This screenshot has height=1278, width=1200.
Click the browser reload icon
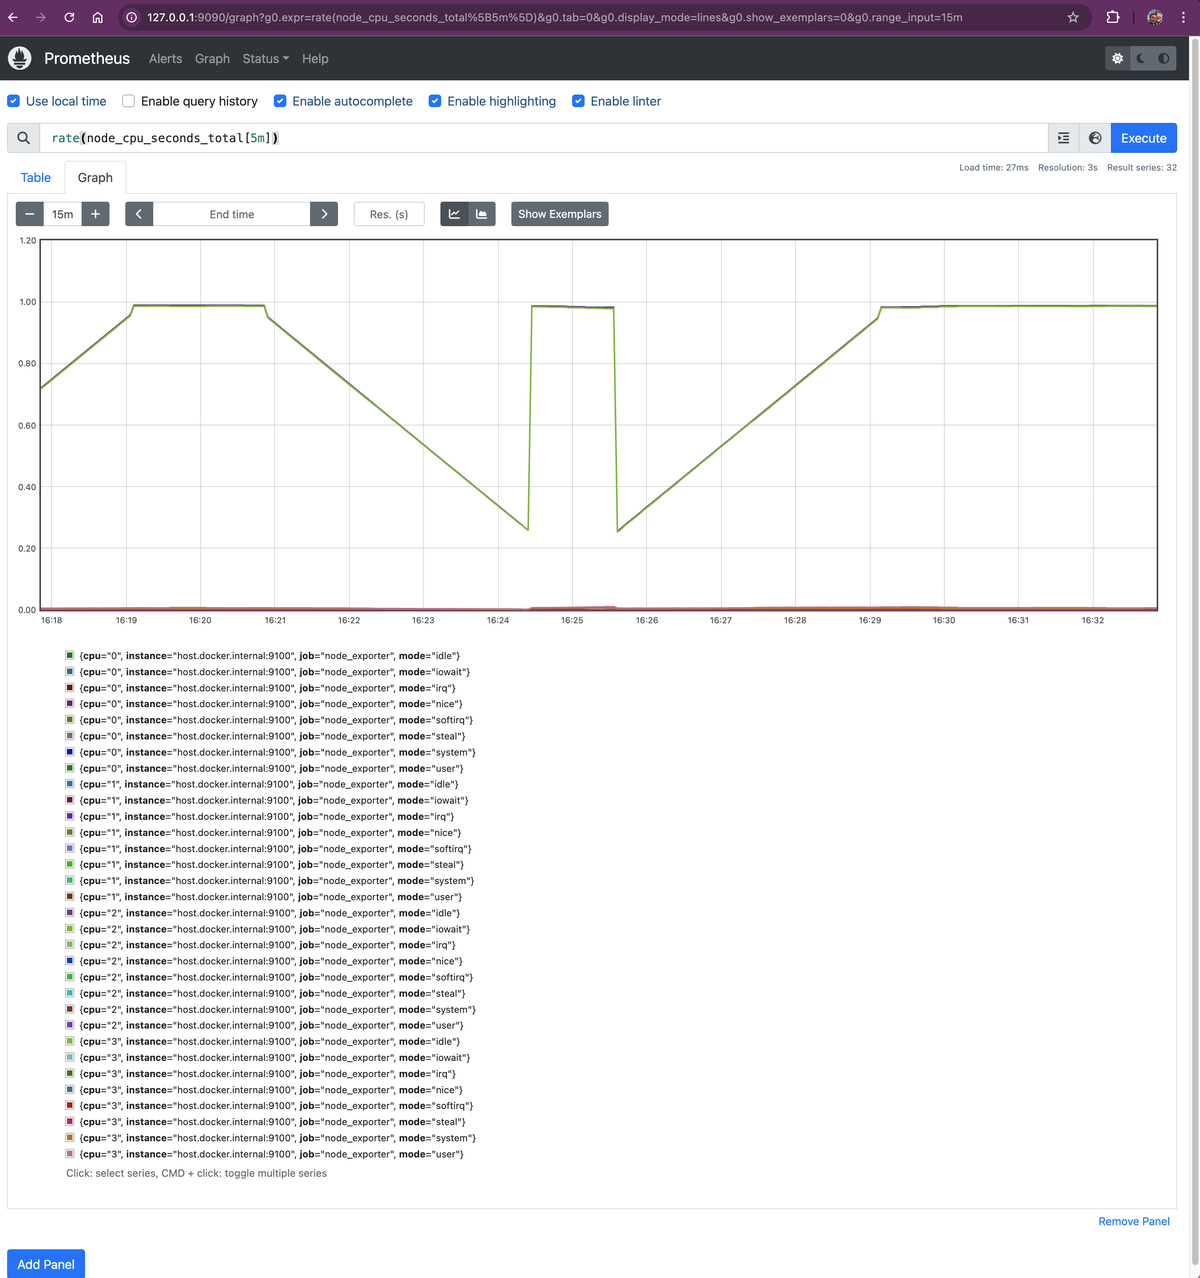pyautogui.click(x=69, y=17)
